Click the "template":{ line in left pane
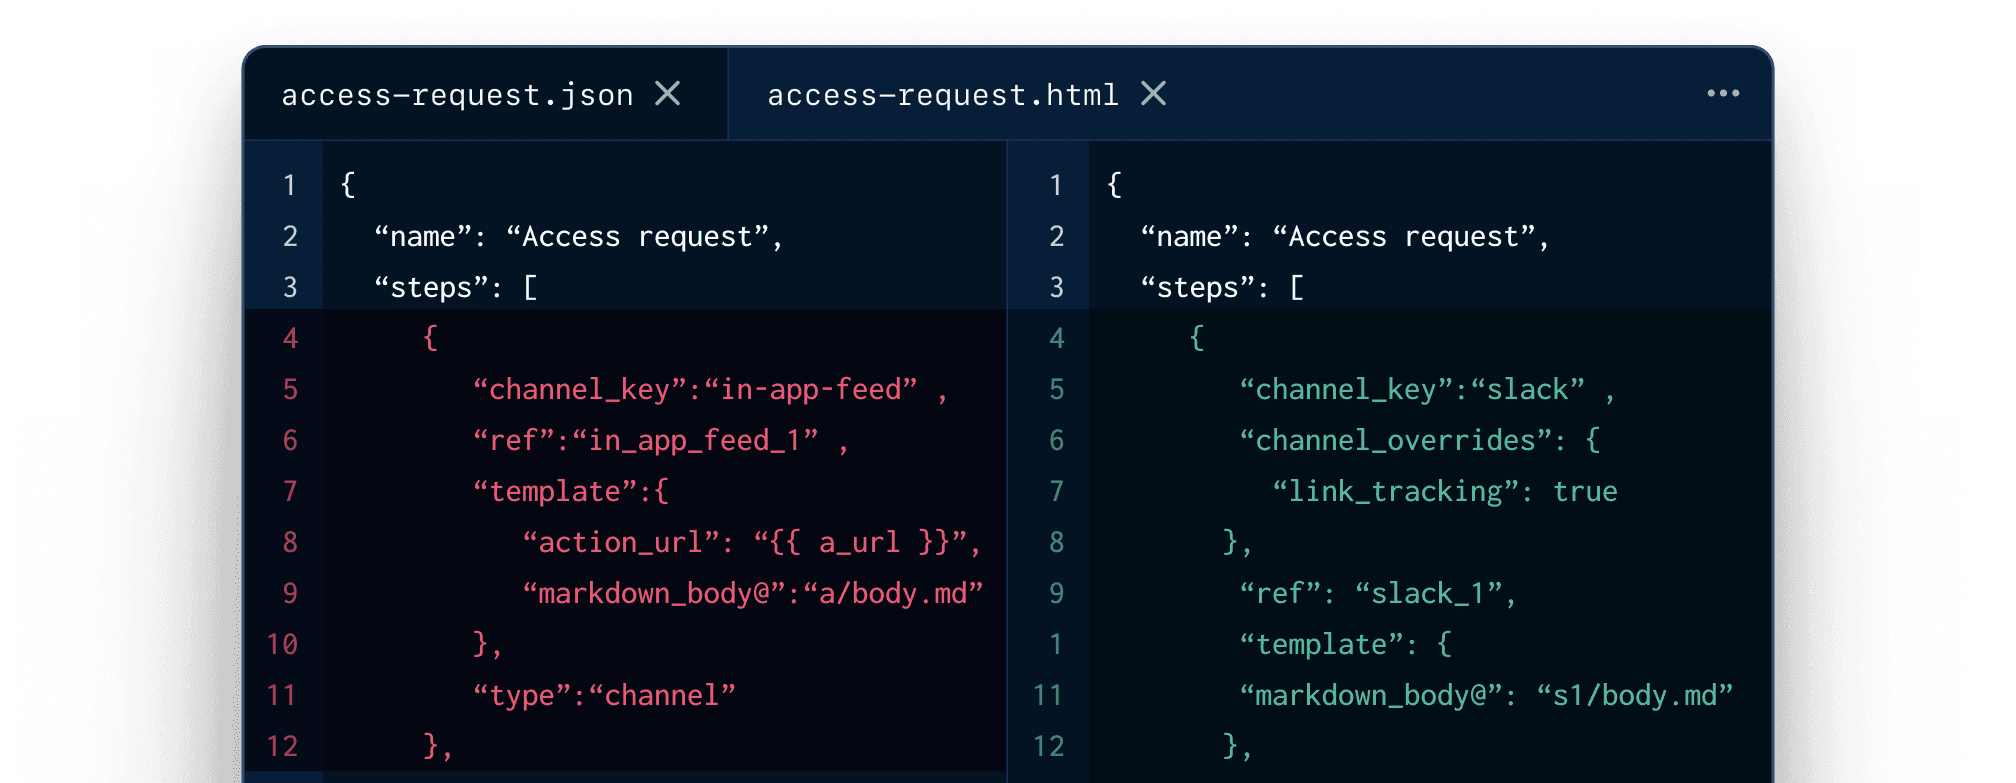The height and width of the screenshot is (783, 2016). tap(571, 491)
